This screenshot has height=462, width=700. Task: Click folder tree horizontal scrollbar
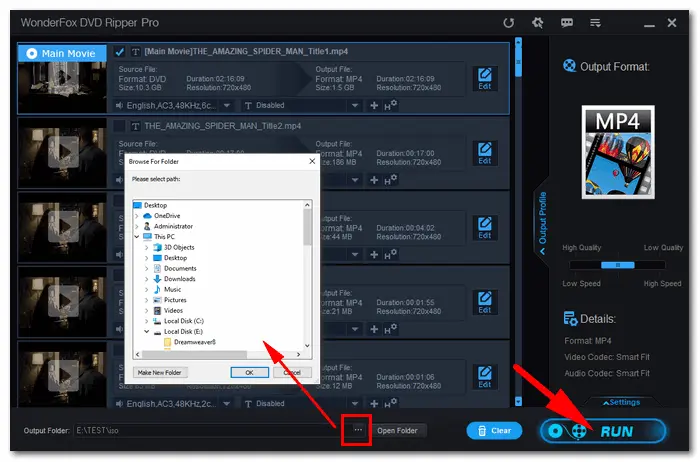pyautogui.click(x=194, y=355)
